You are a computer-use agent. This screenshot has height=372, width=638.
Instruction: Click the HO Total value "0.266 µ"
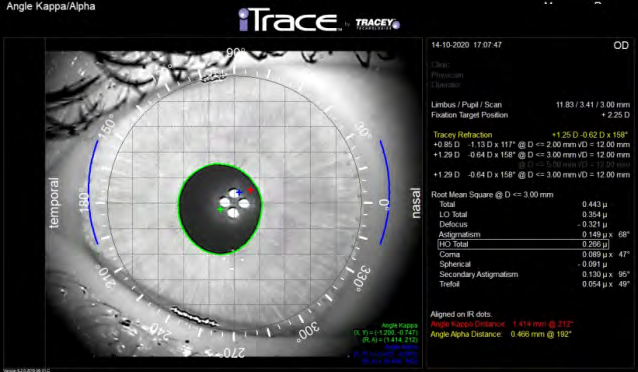(594, 244)
